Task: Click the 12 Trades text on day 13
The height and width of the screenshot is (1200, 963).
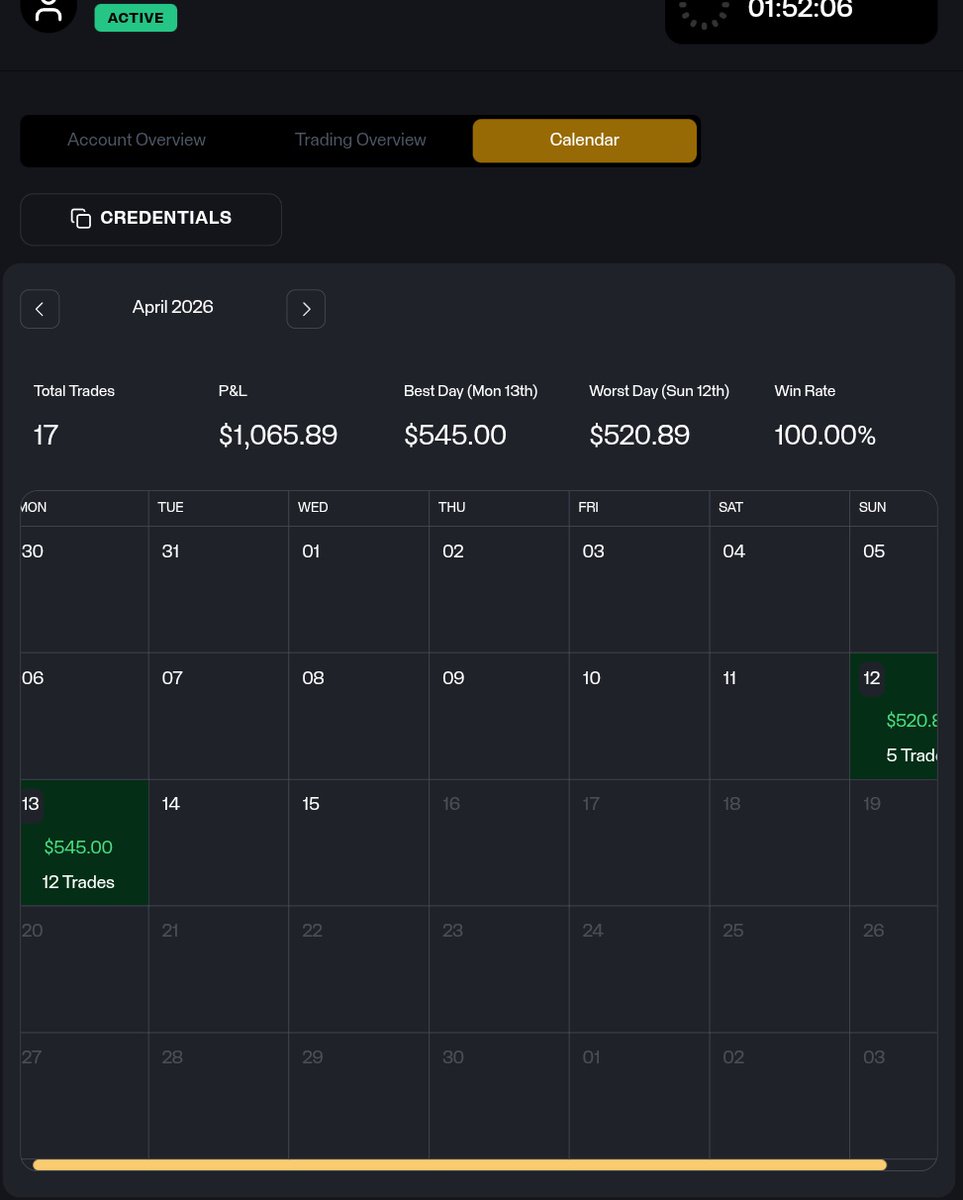Action: tap(78, 882)
